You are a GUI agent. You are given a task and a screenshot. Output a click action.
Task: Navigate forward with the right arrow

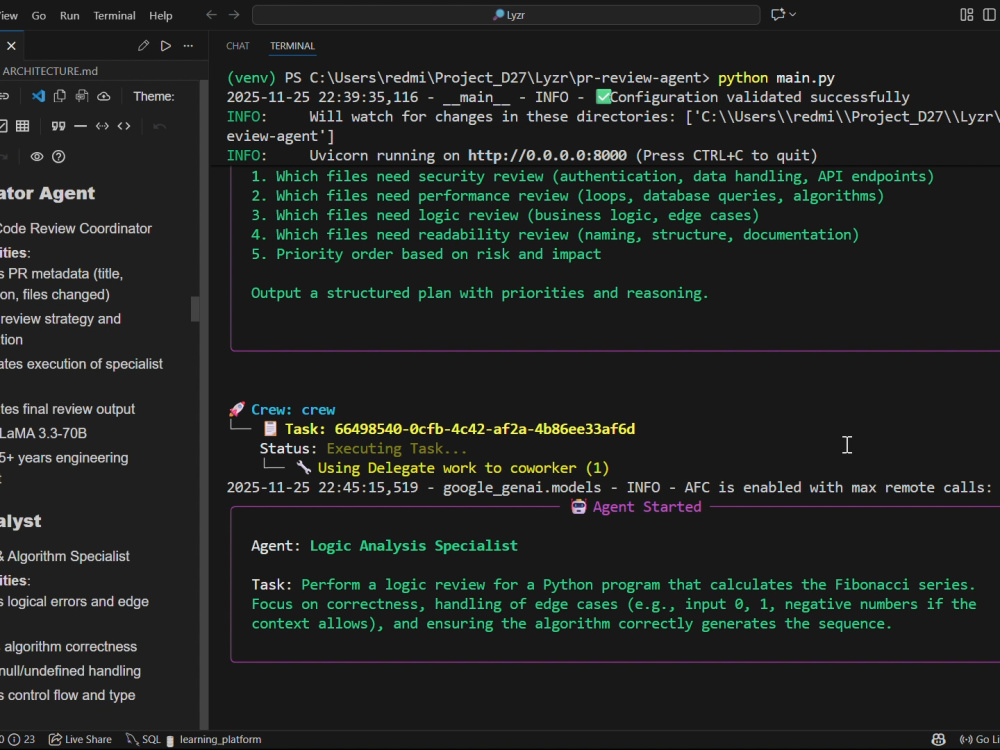click(234, 15)
